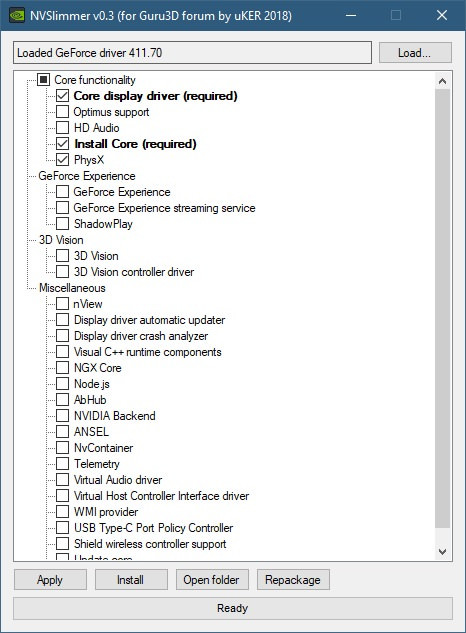466x633 pixels.
Task: Enable the nView checkbox
Action: [x=62, y=304]
